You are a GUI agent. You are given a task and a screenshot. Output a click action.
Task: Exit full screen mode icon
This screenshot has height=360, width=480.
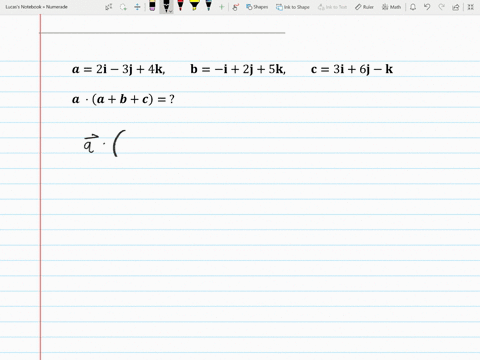tap(470, 7)
